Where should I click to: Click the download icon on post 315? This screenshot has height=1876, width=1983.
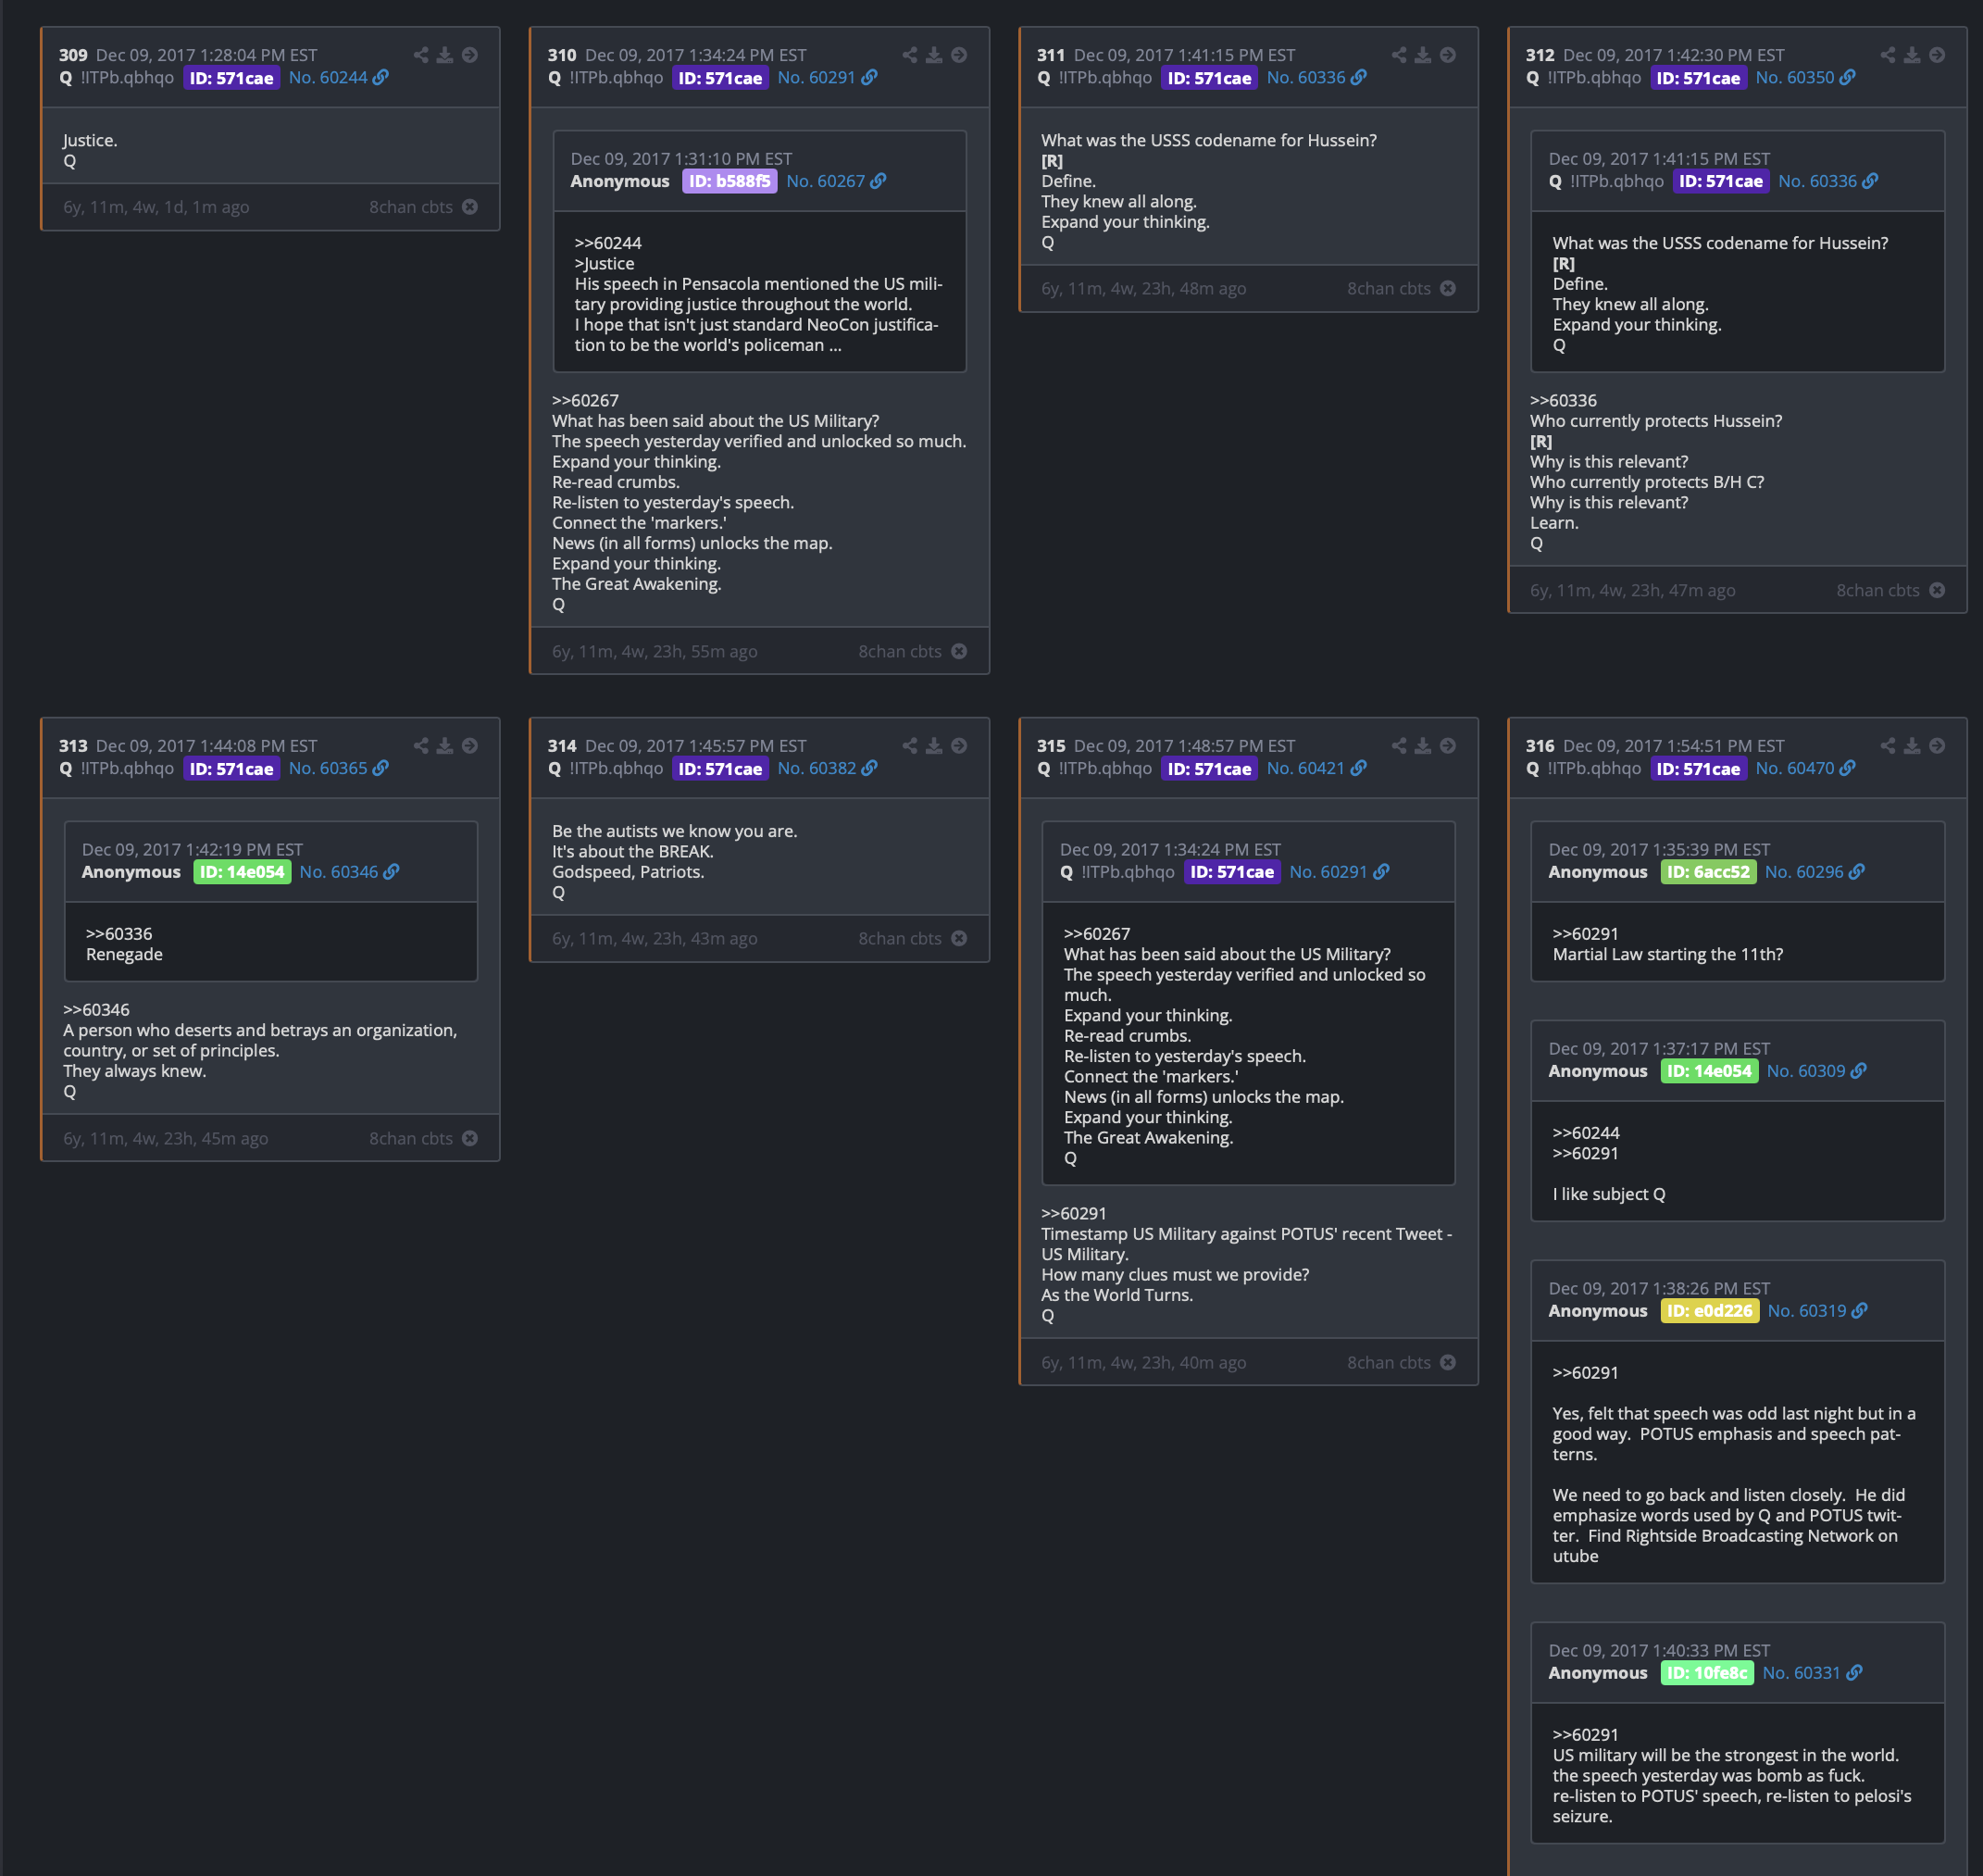[1423, 746]
